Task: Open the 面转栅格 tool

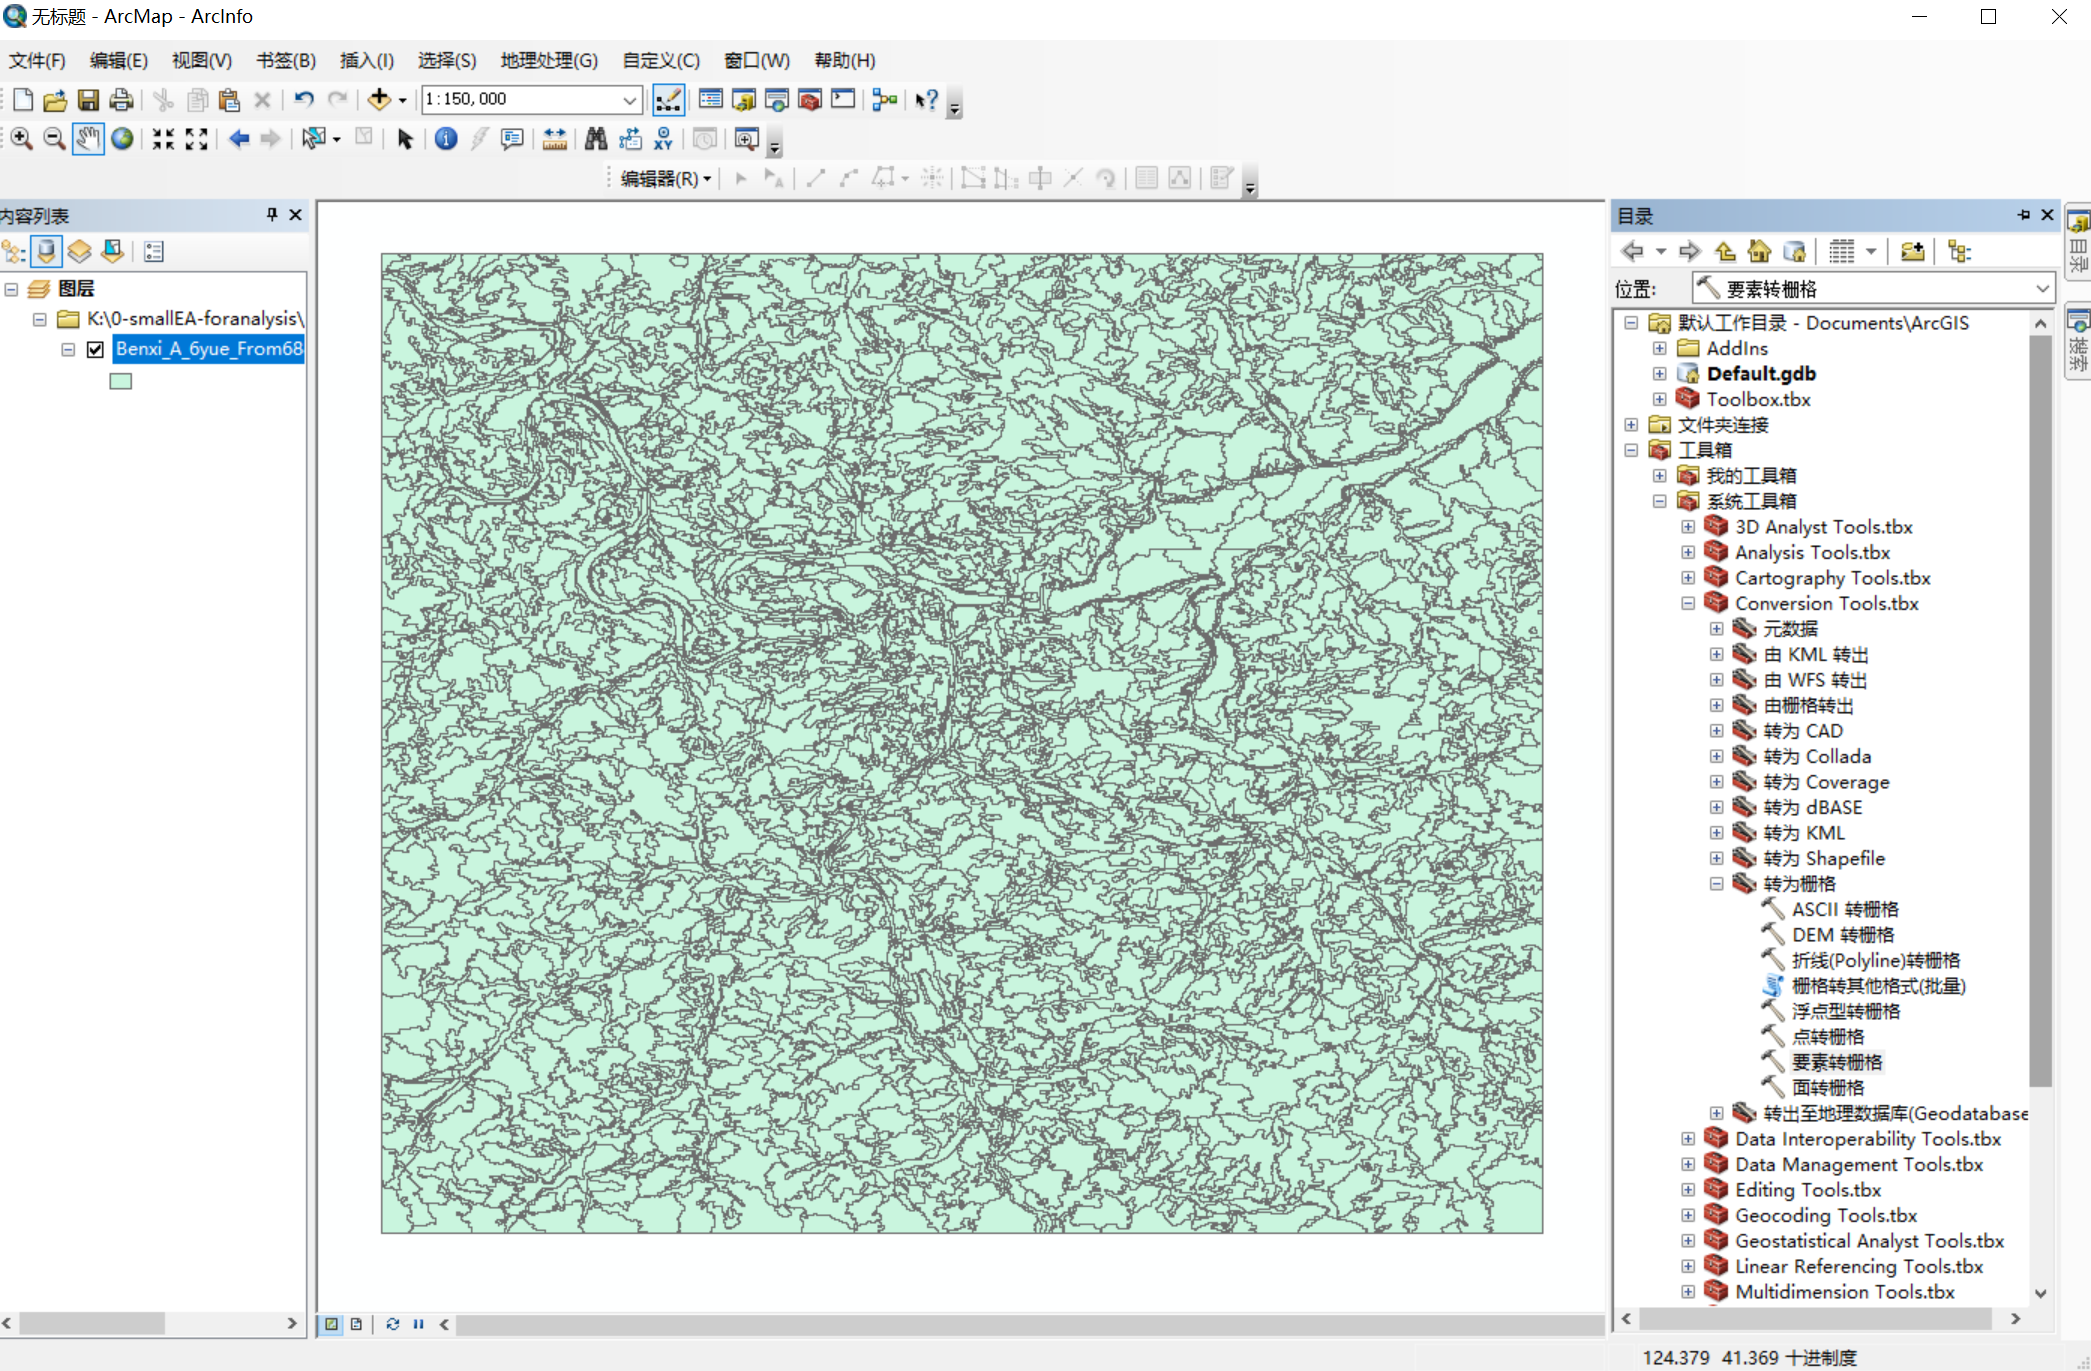Action: click(x=1827, y=1087)
